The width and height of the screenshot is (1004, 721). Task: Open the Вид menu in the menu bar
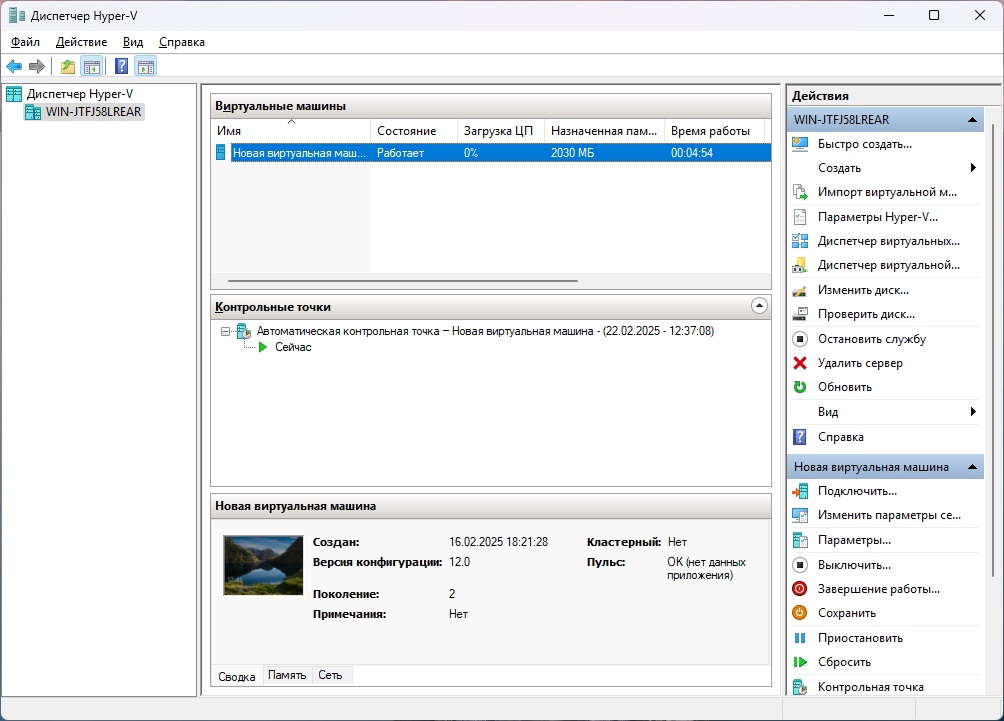tap(133, 42)
